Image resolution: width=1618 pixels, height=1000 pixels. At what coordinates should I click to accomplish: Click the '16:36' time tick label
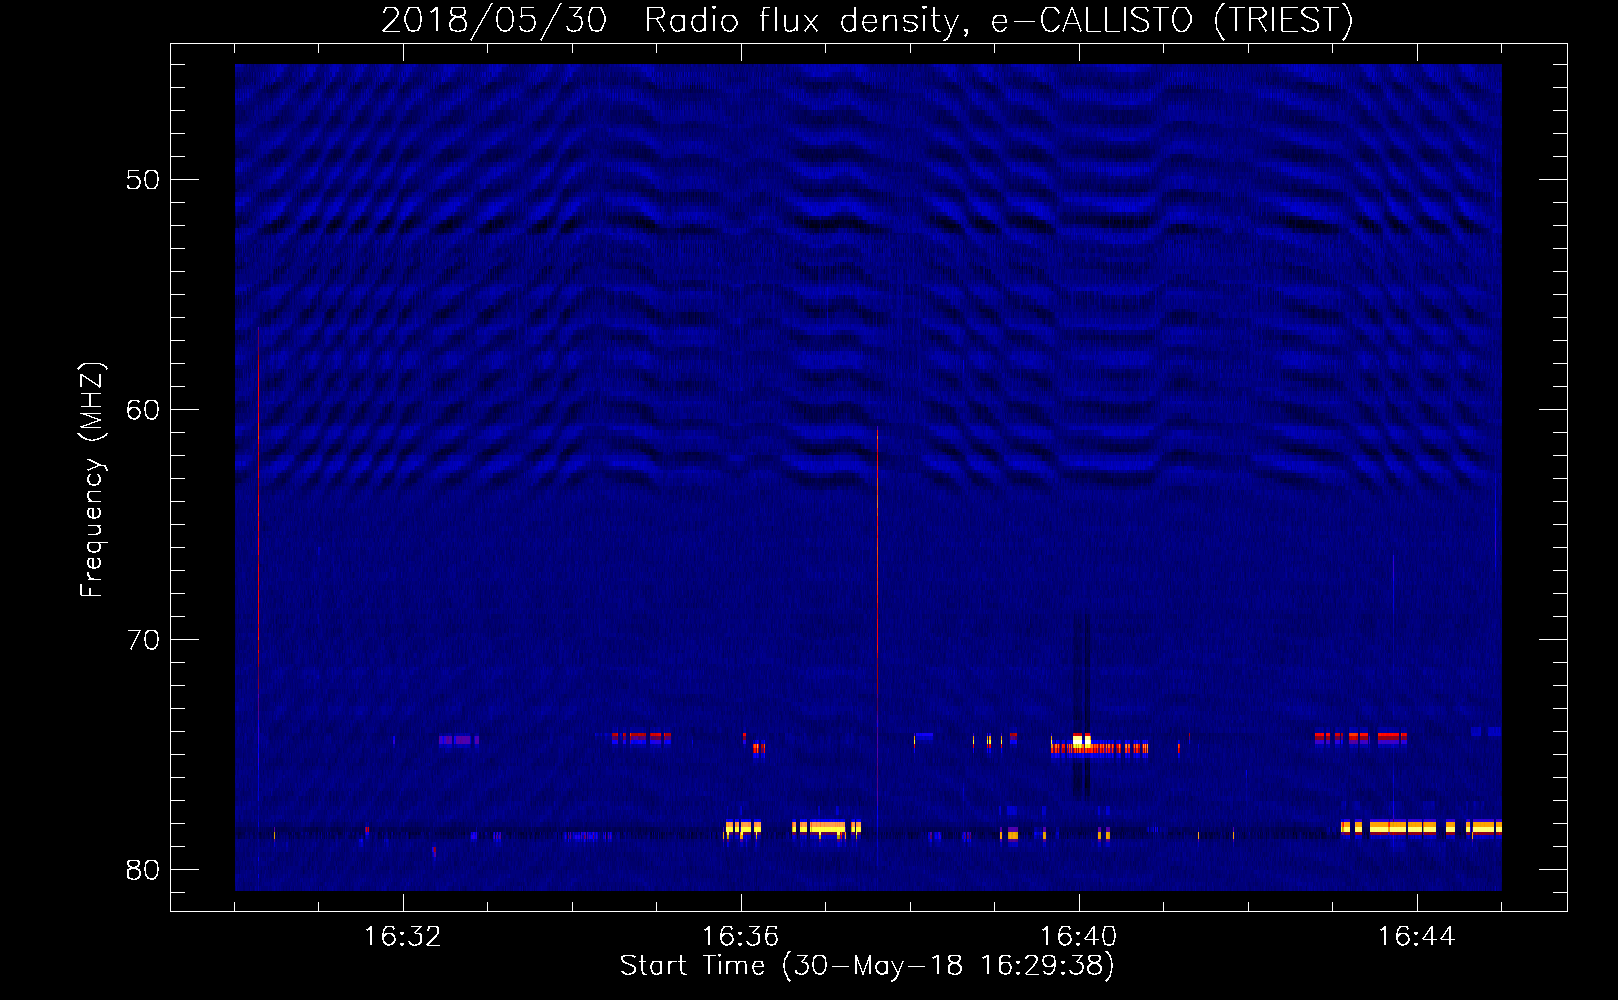coord(741,937)
